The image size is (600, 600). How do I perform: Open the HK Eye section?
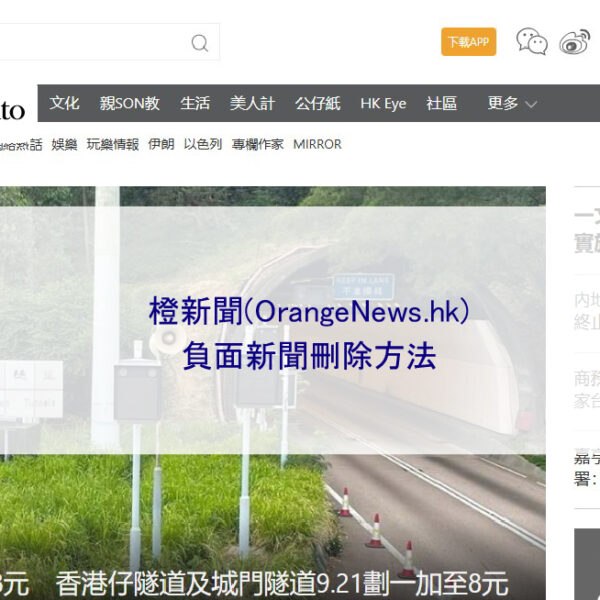click(x=383, y=104)
